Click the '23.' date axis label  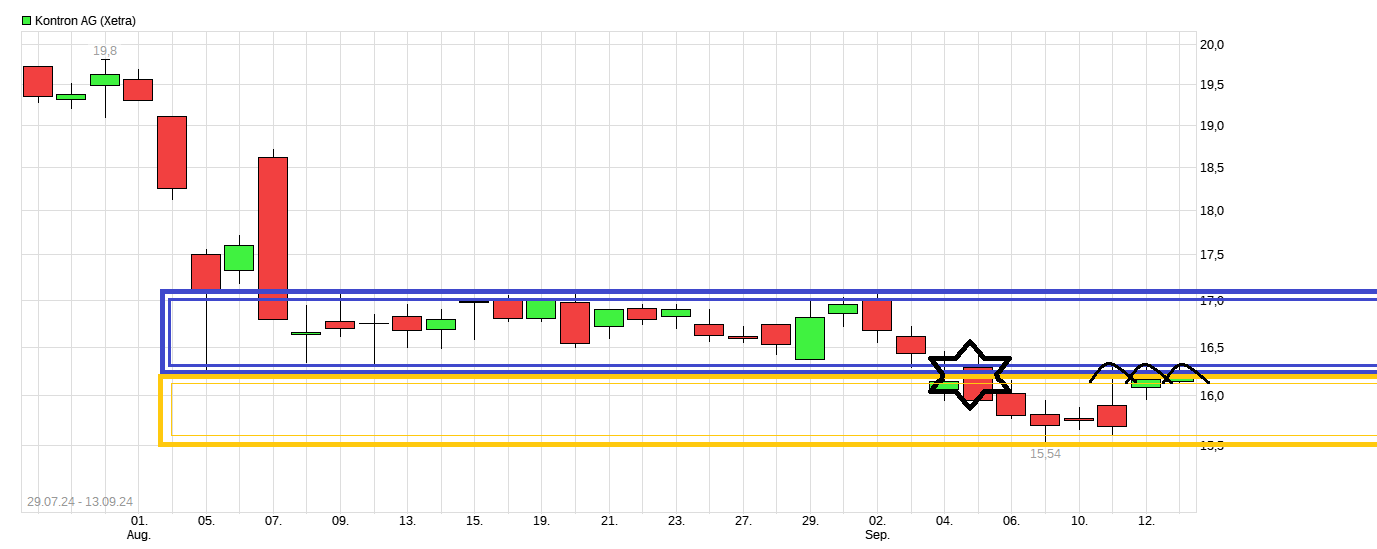click(x=676, y=521)
